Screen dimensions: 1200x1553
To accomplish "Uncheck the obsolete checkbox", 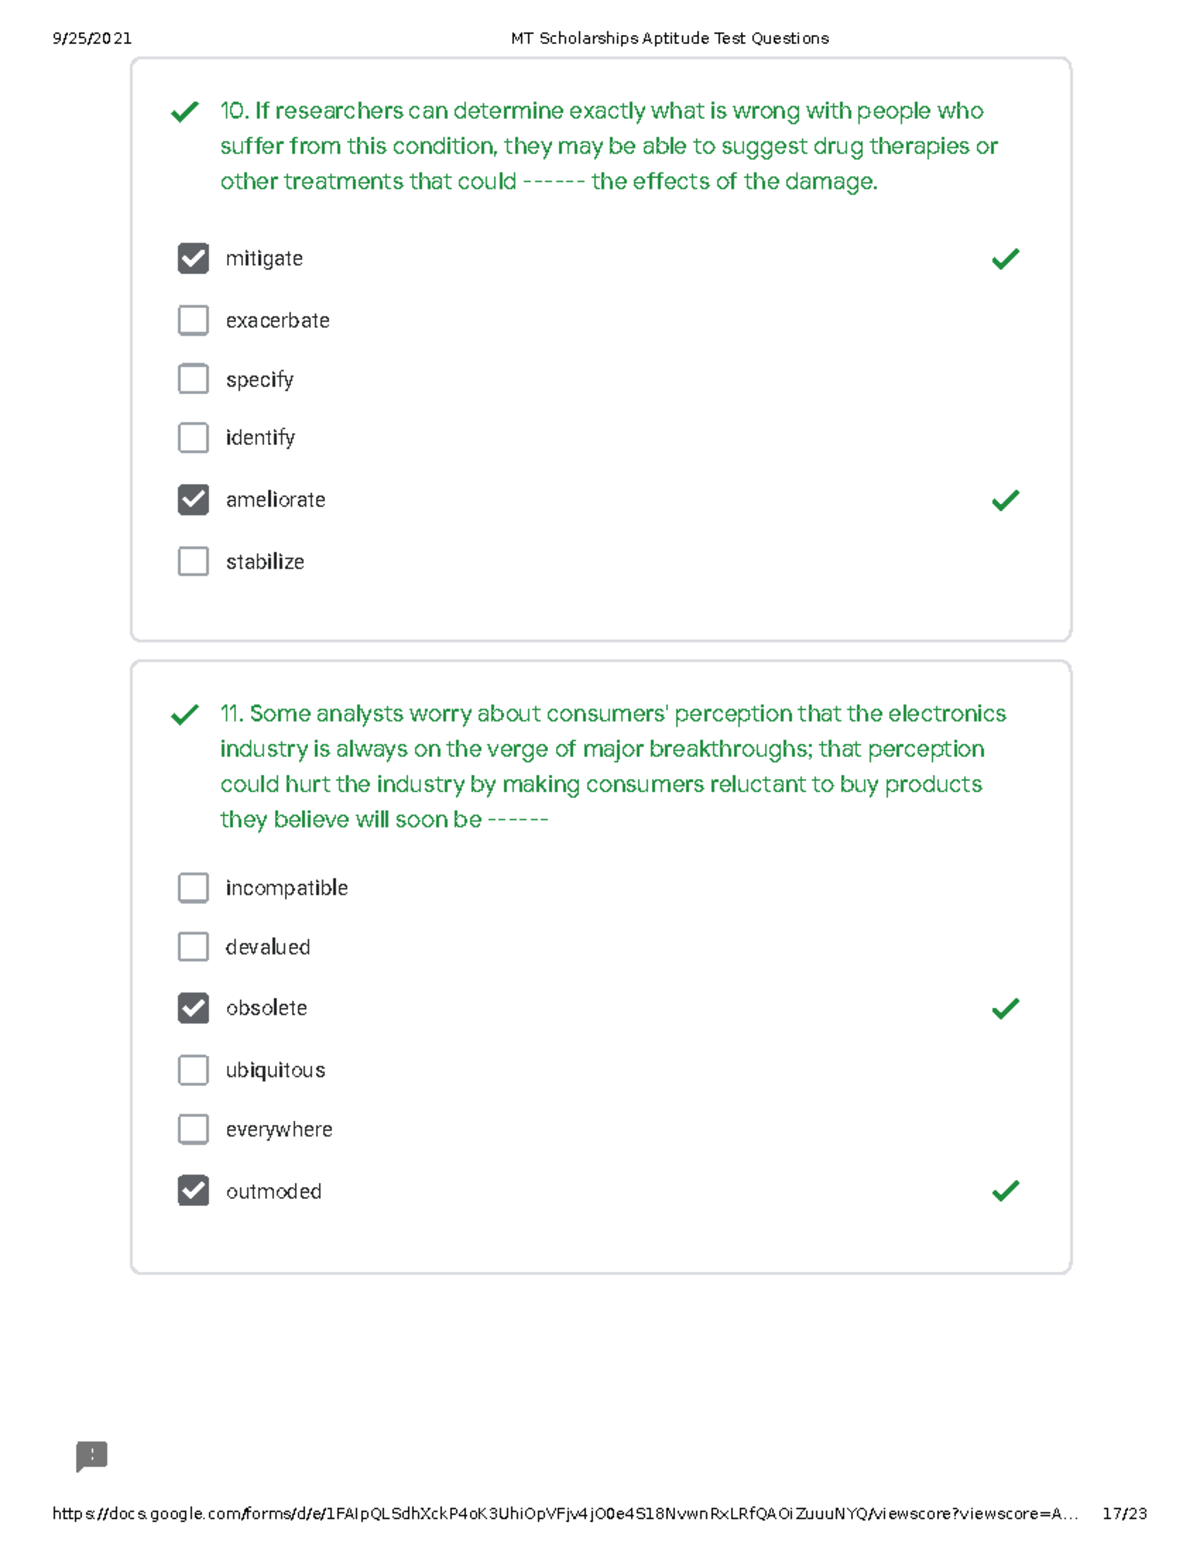I will [193, 1008].
